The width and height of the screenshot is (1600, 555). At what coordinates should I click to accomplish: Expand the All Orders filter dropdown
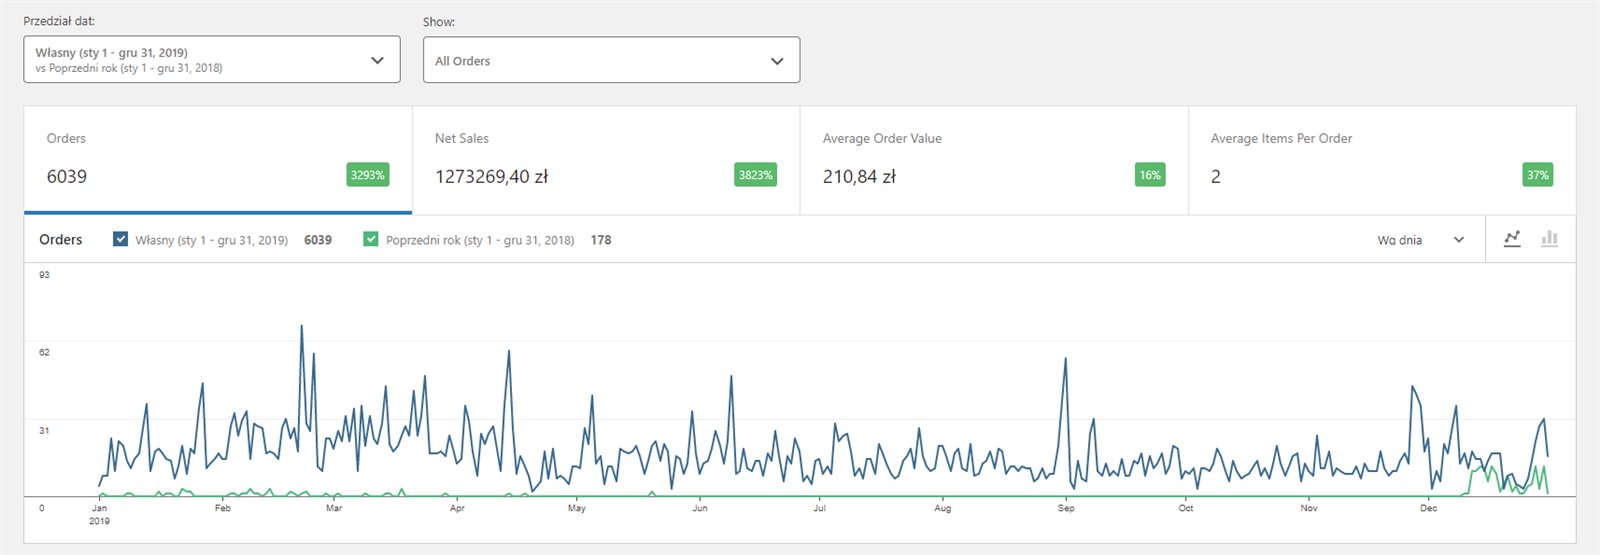tap(611, 60)
